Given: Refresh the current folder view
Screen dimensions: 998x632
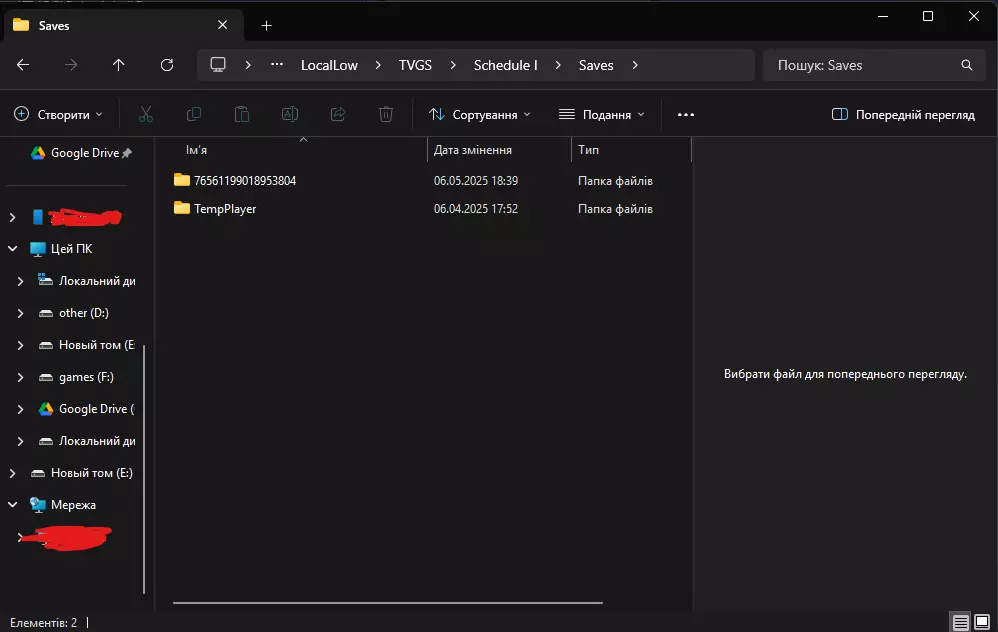Looking at the screenshot, I should pyautogui.click(x=167, y=65).
